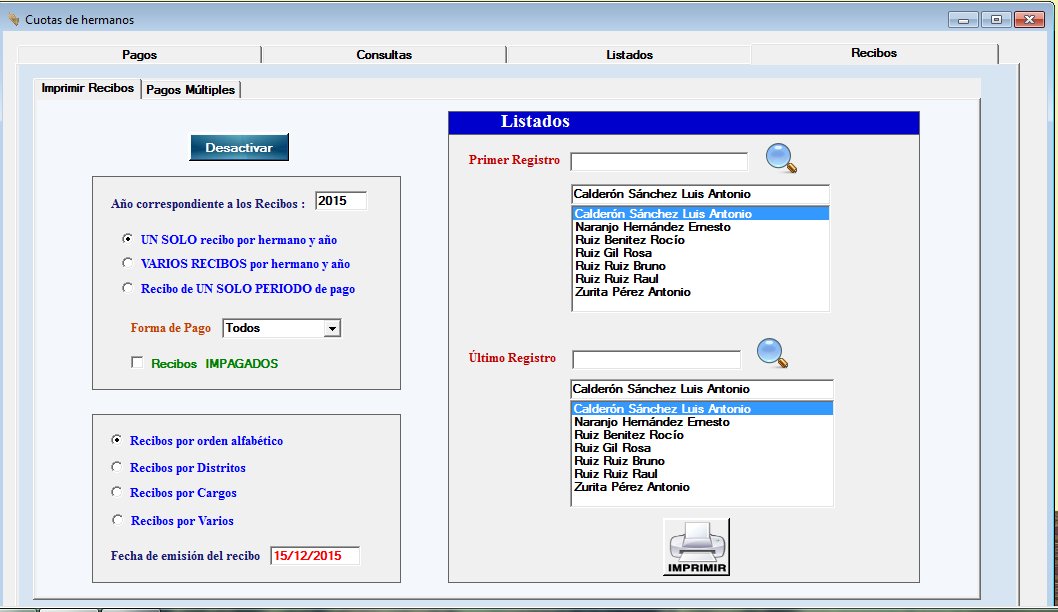The width and height of the screenshot is (1058, 612).
Task: Select Naranjo Hernández Ernesto in Primer Registro list
Action: click(652, 227)
